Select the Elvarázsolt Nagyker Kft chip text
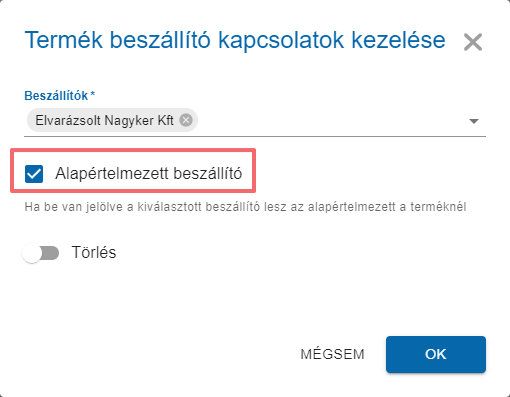 click(x=104, y=120)
